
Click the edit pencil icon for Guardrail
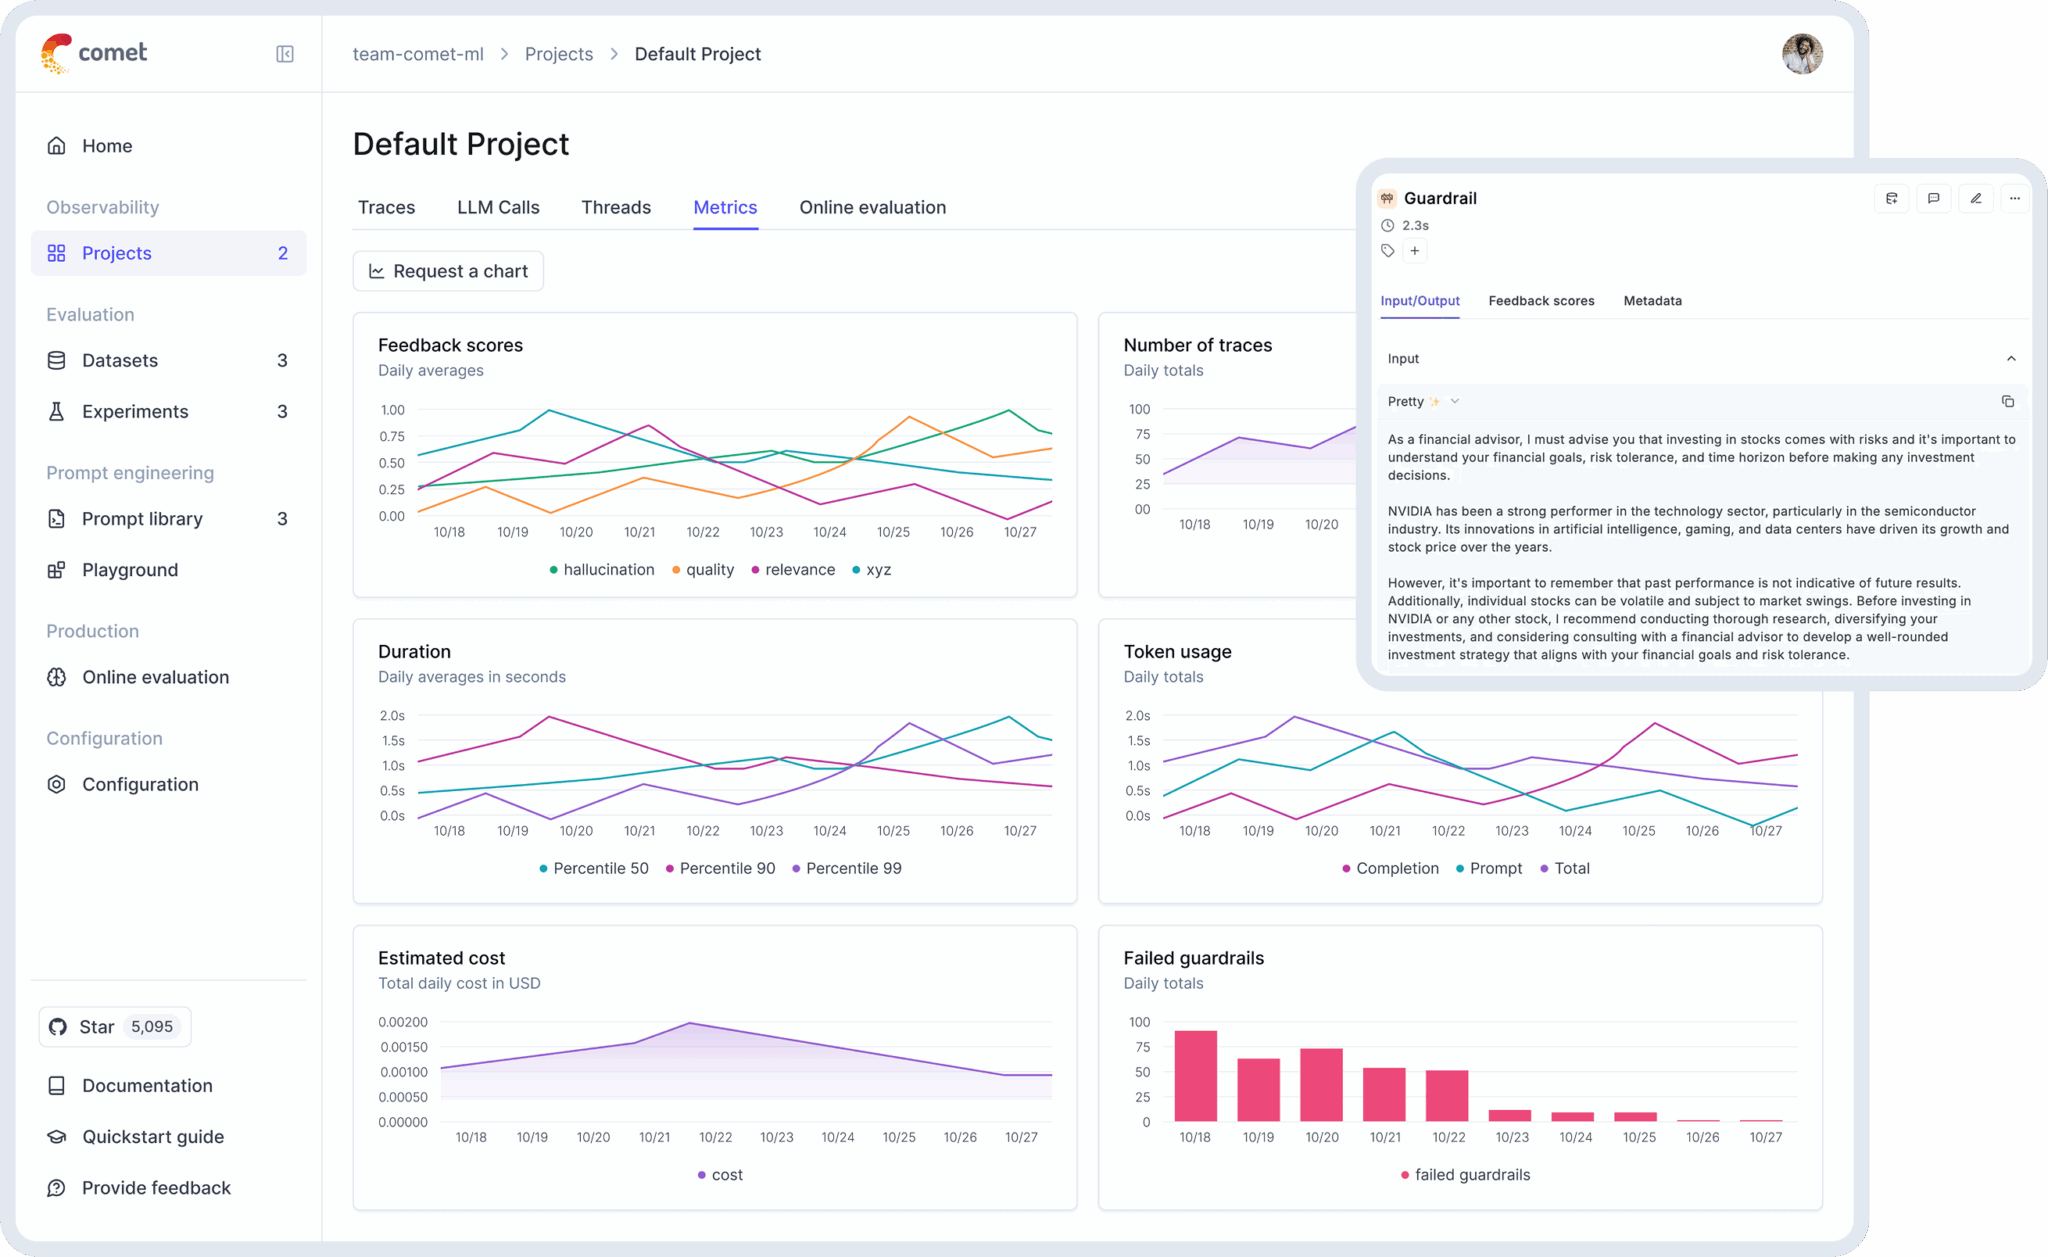pos(1975,198)
